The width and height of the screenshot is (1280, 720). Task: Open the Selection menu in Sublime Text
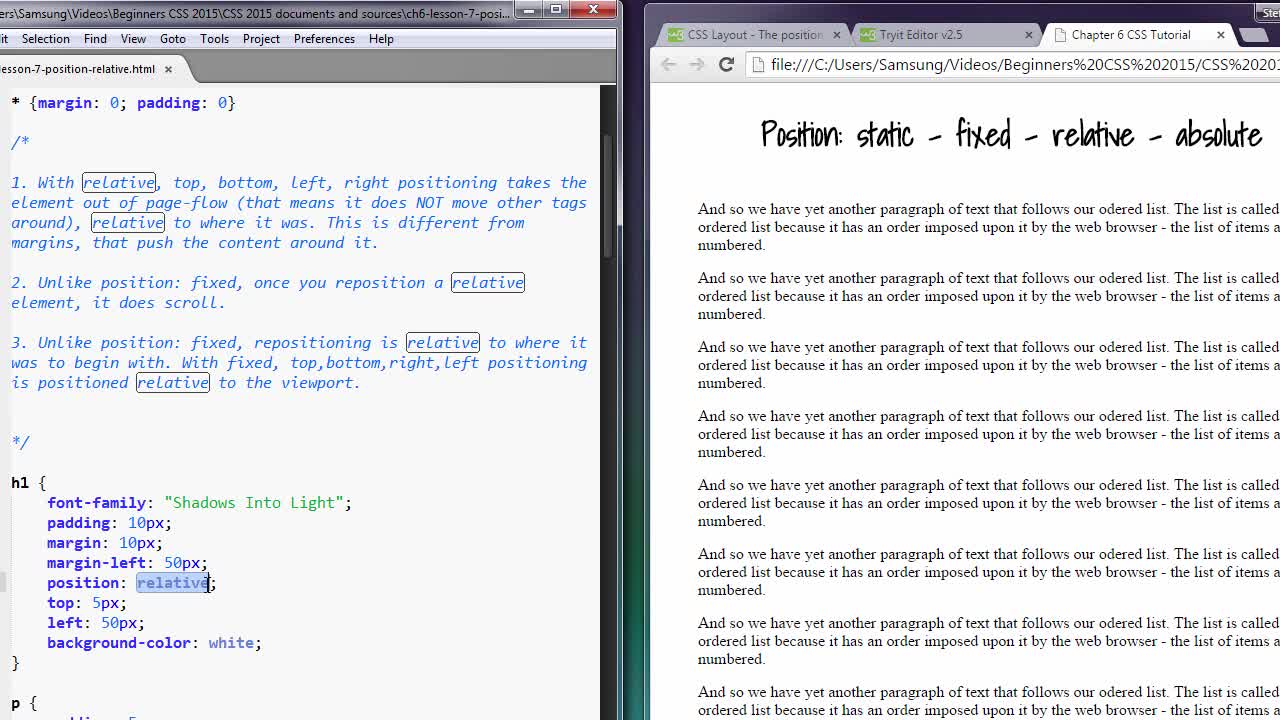tap(46, 39)
